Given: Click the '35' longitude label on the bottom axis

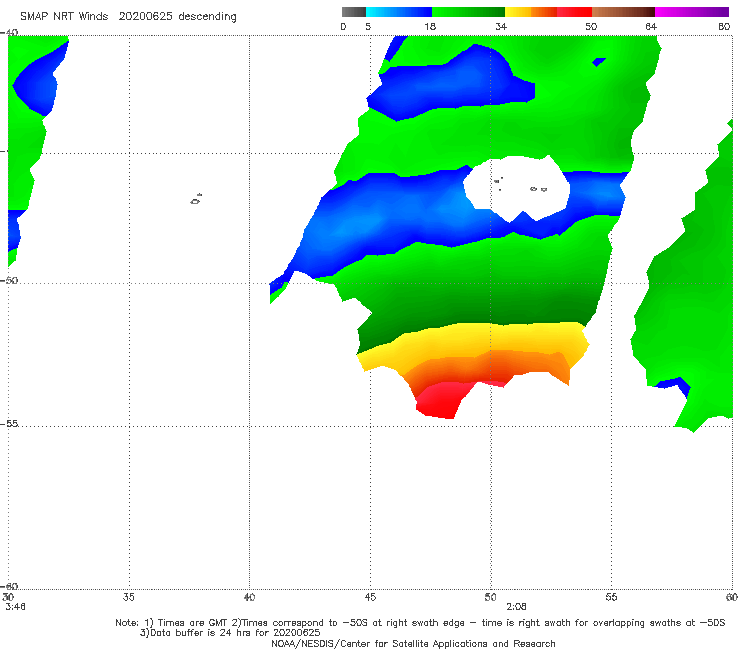Looking at the screenshot, I should pos(129,597).
